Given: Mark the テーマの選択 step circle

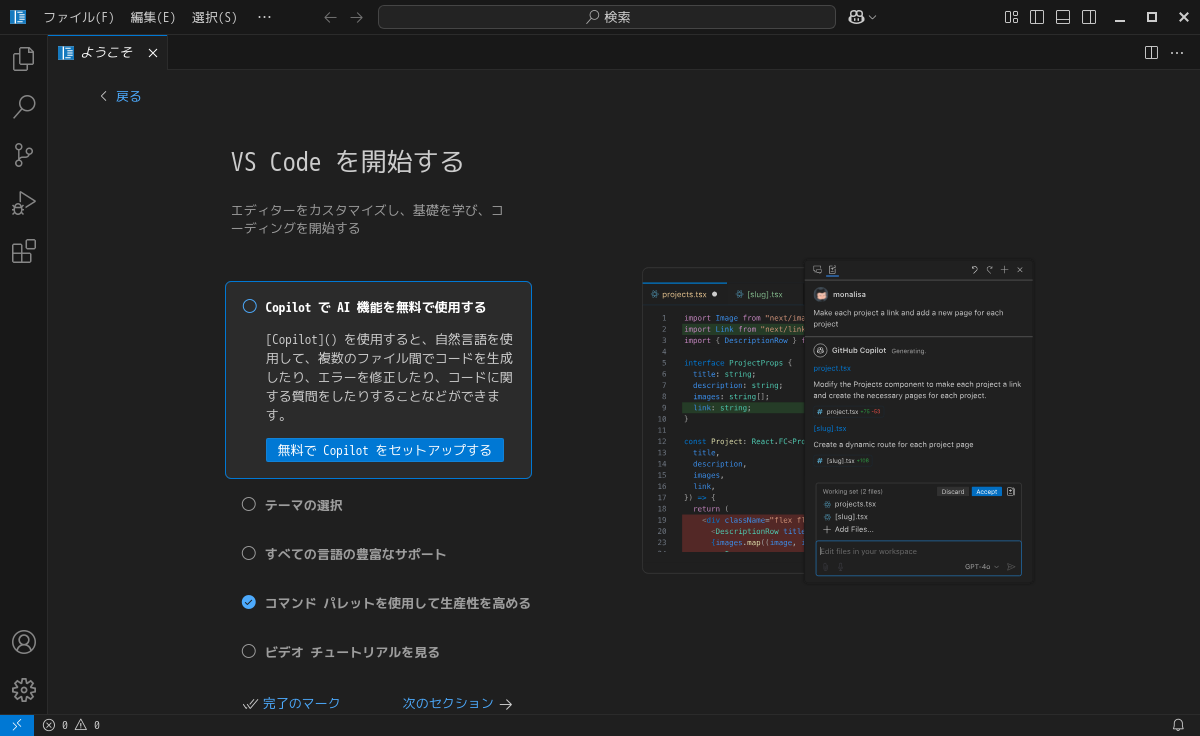Looking at the screenshot, I should [x=249, y=504].
